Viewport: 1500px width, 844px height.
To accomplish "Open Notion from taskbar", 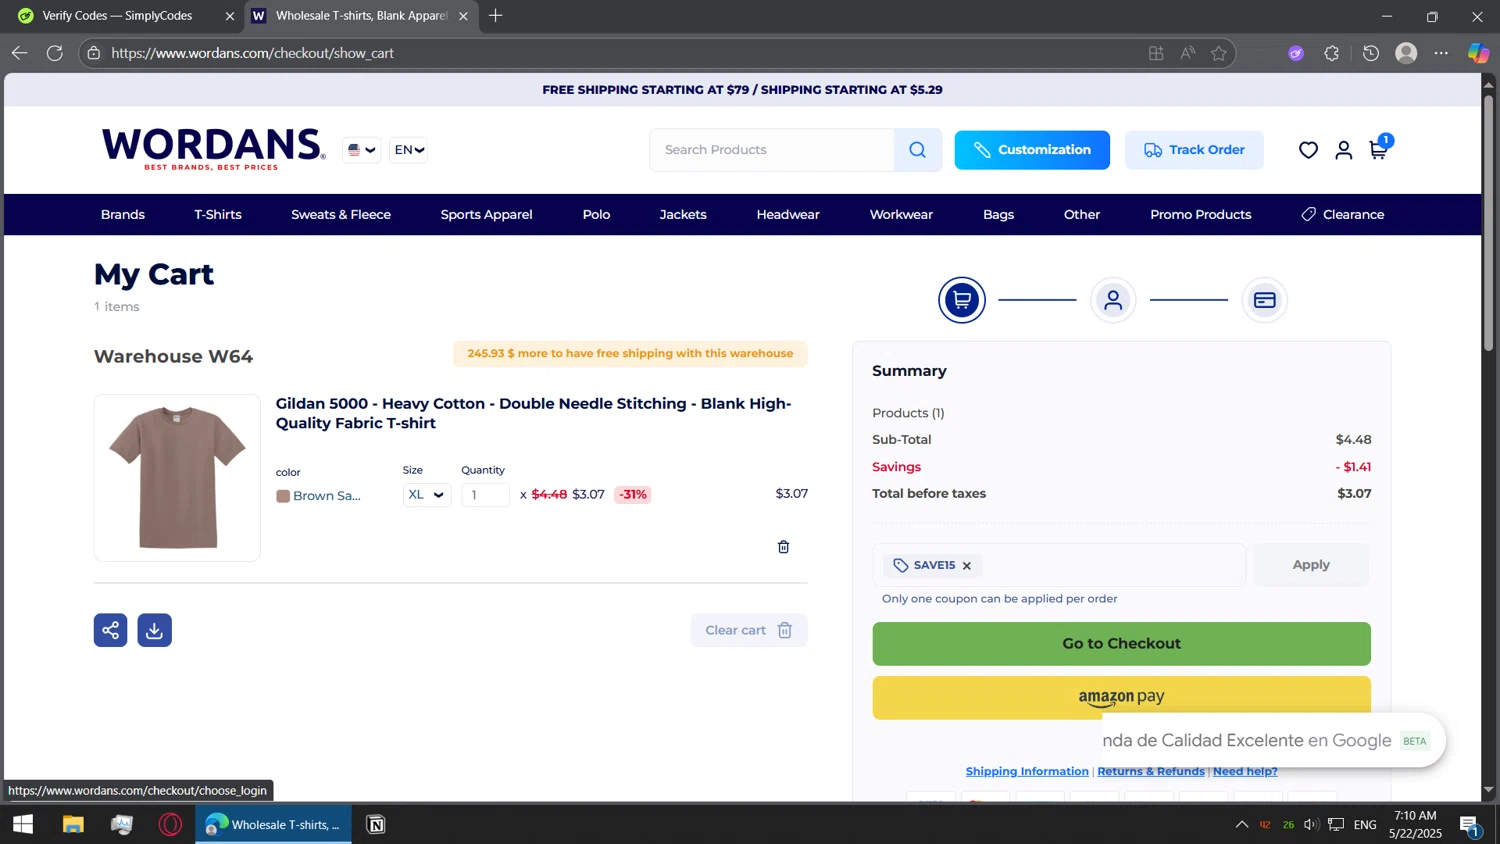I will pos(376,825).
